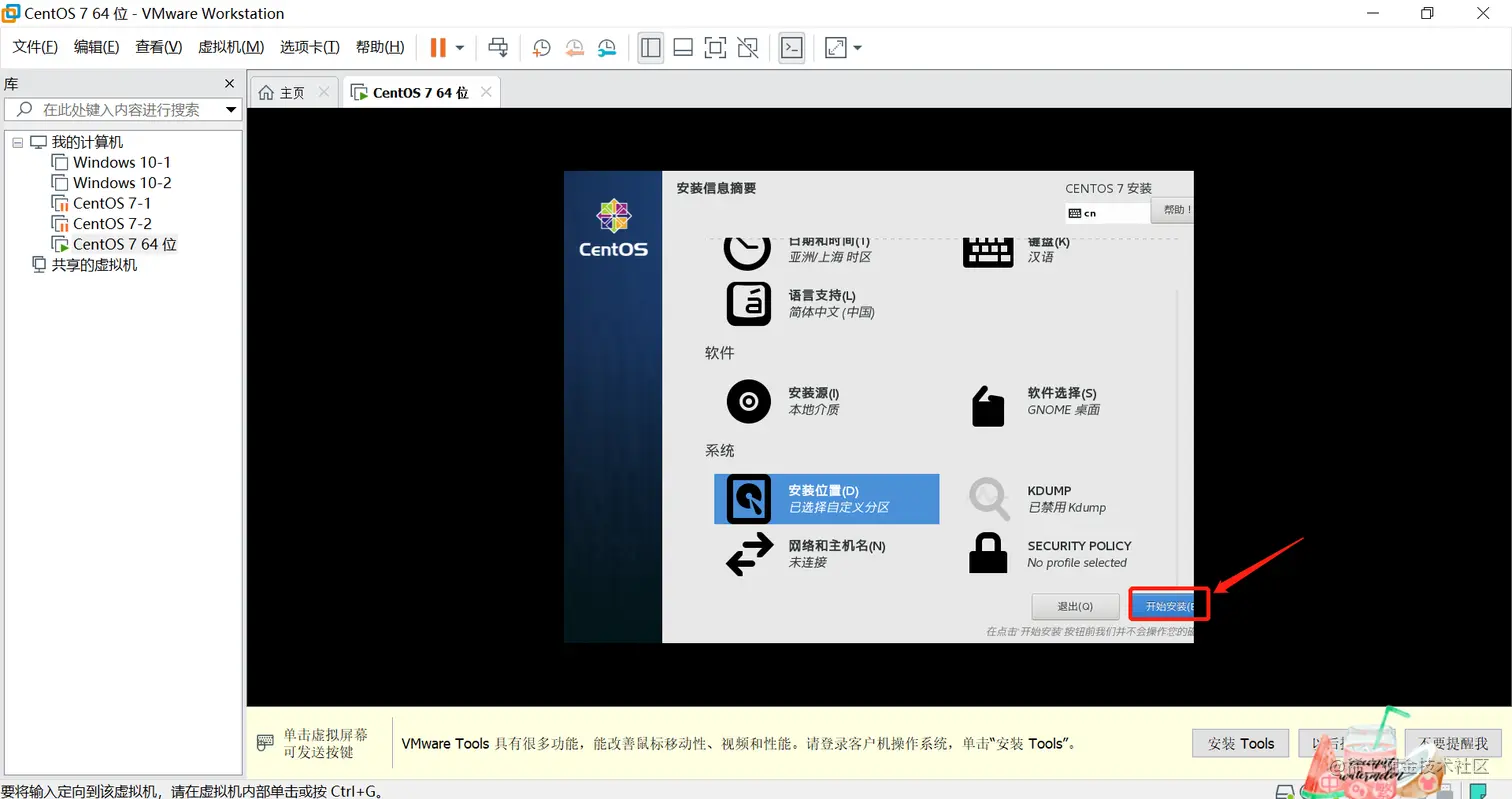Viewport: 1512px width, 799px height.
Task: Click the library search input field
Action: [x=121, y=110]
